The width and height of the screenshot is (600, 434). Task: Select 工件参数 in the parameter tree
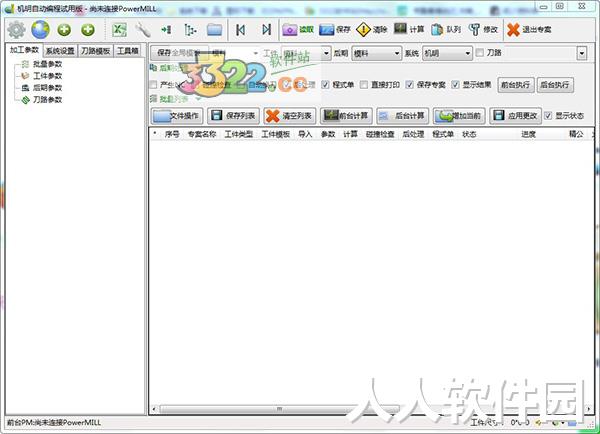tap(47, 76)
